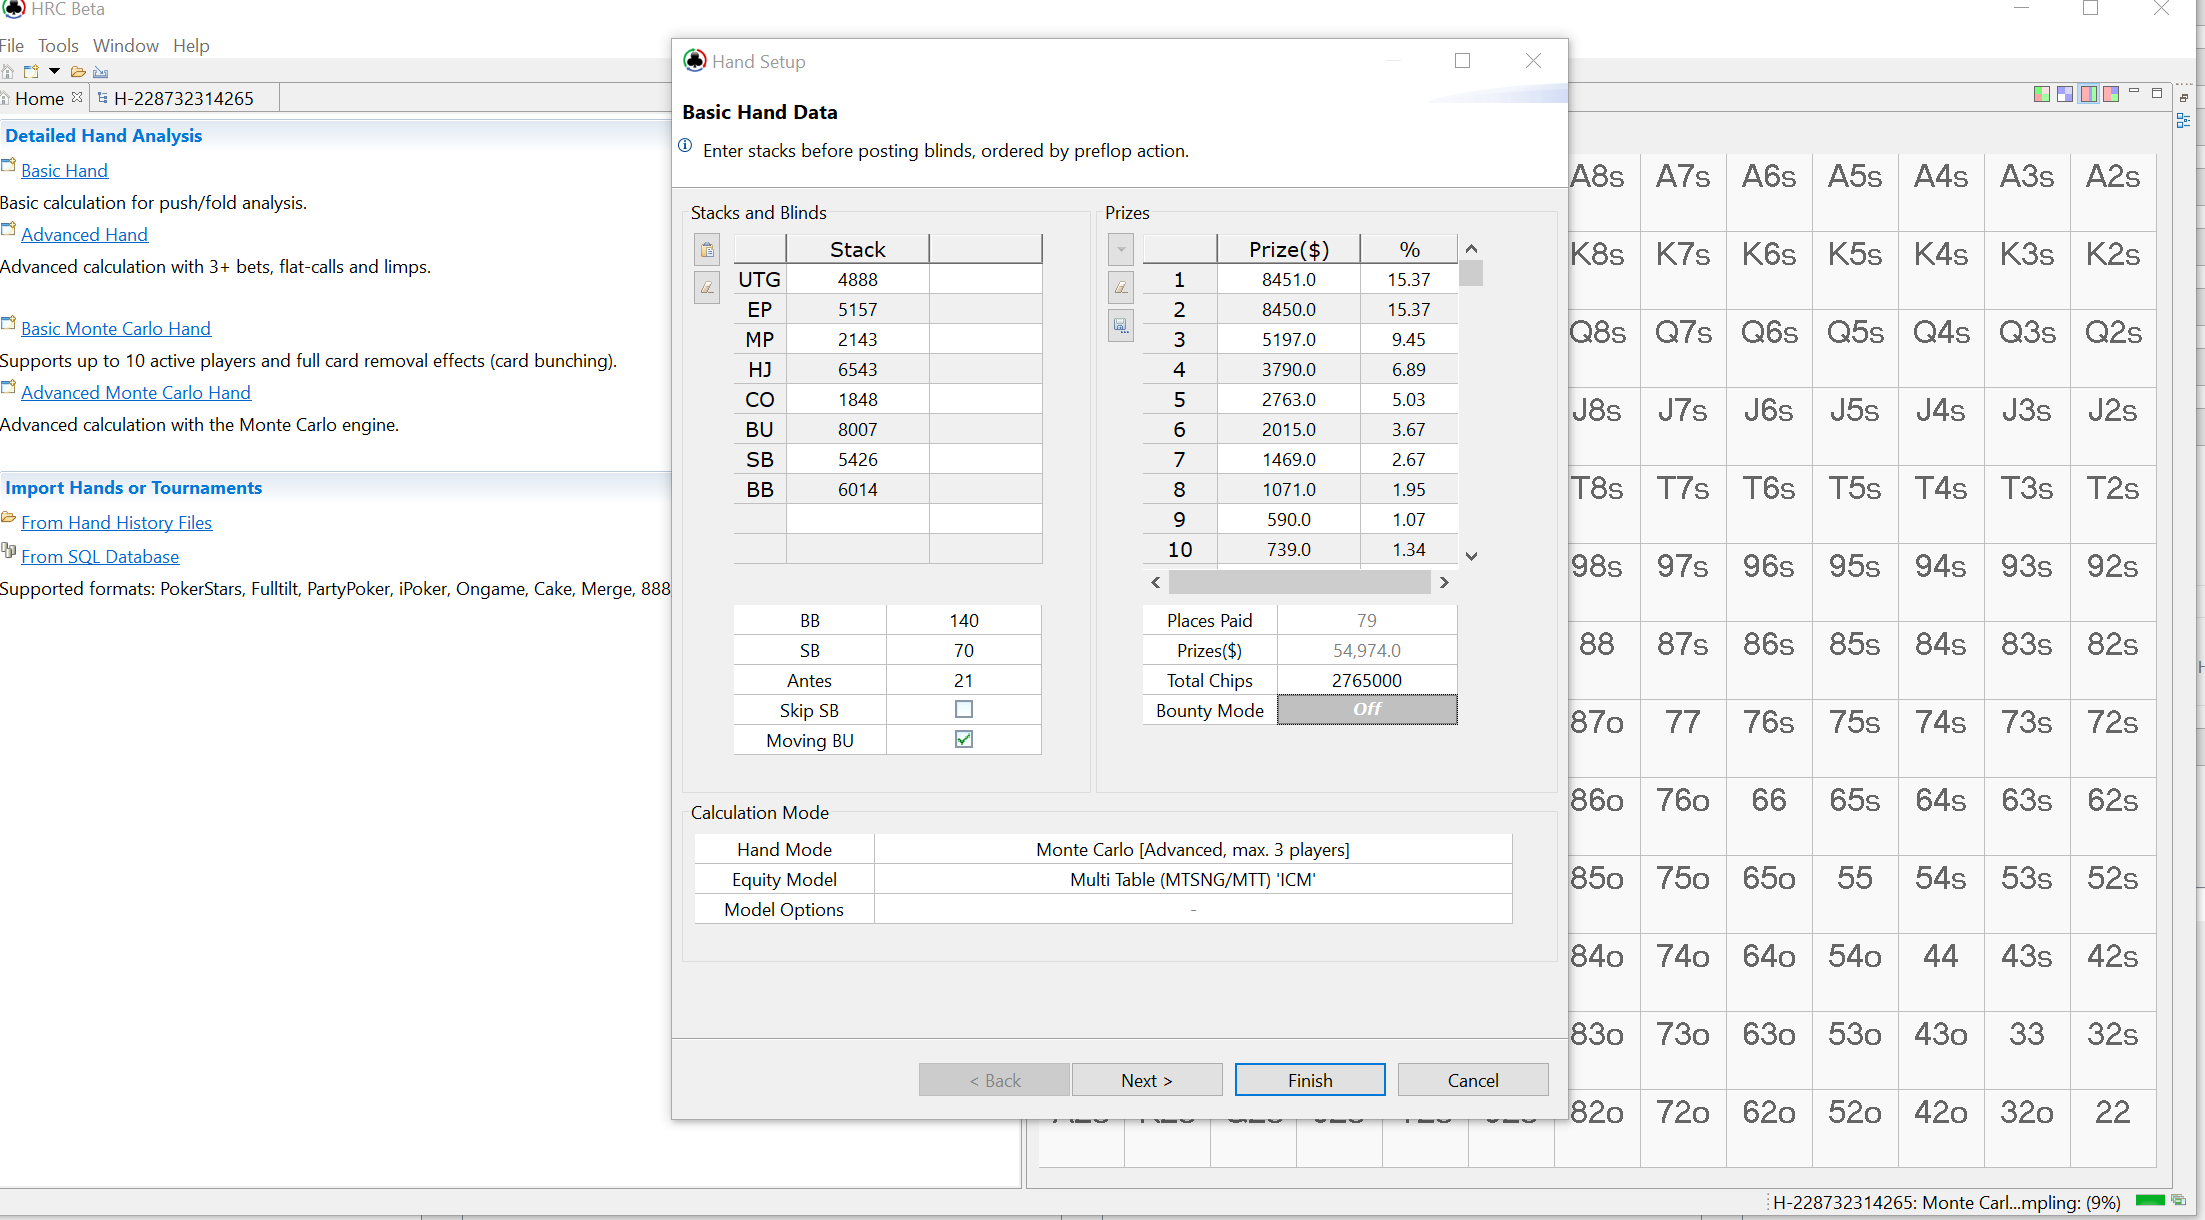Select the blue checkered range view icon
2205x1220 pixels.
tap(2065, 94)
